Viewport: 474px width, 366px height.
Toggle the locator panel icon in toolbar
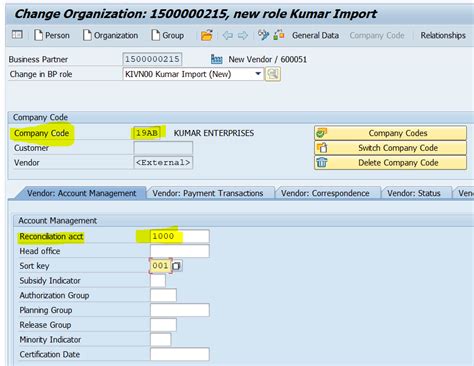pos(17,35)
